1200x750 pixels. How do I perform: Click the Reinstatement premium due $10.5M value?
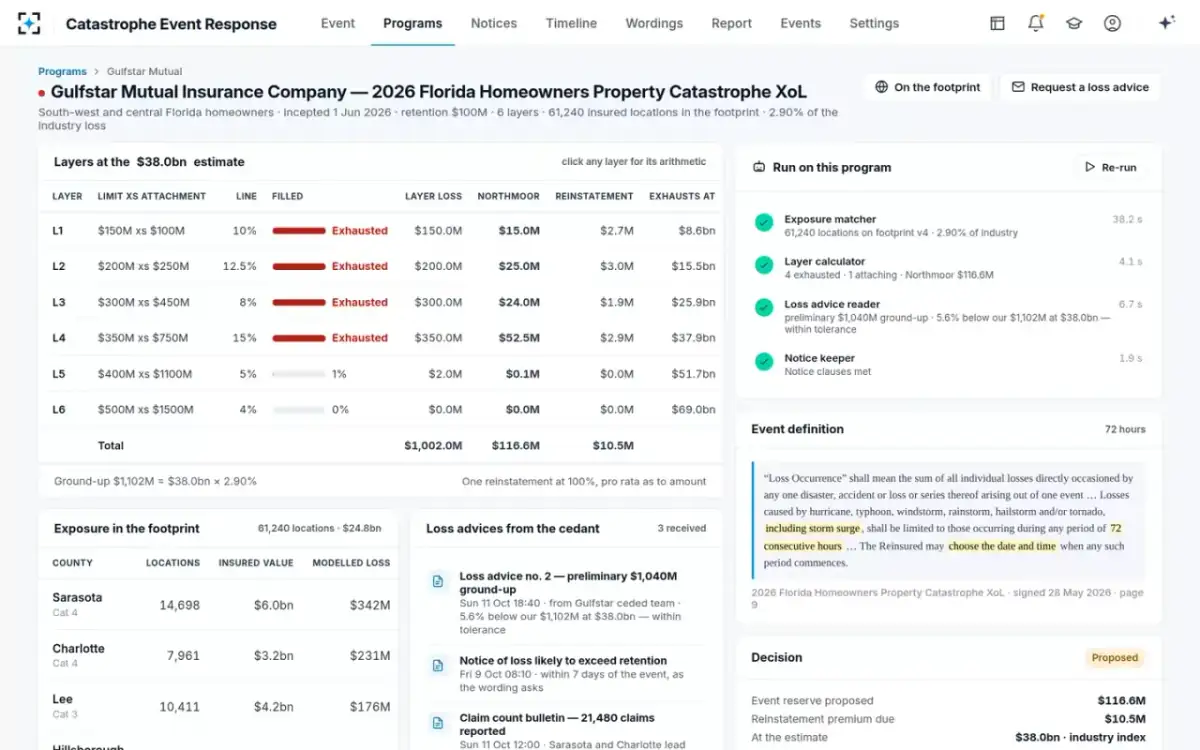[x=1125, y=719]
